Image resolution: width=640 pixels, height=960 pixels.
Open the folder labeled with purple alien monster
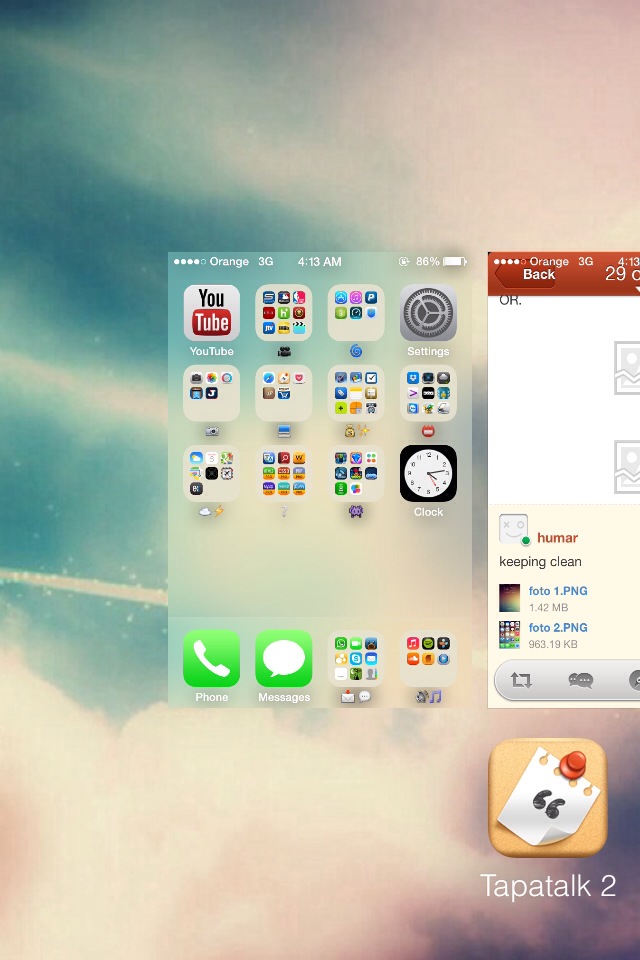click(356, 473)
